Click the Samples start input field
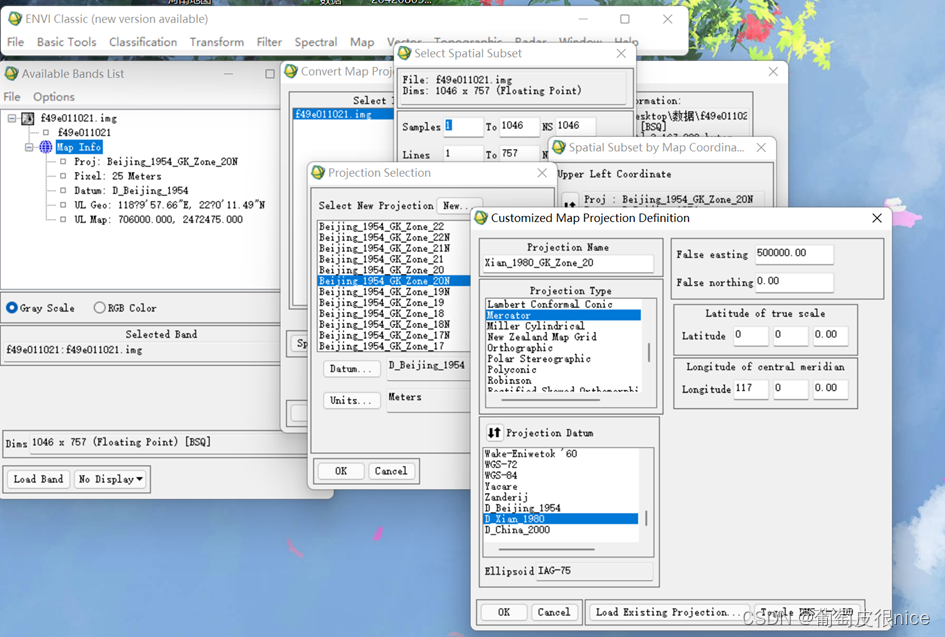This screenshot has width=945, height=637. [x=463, y=126]
